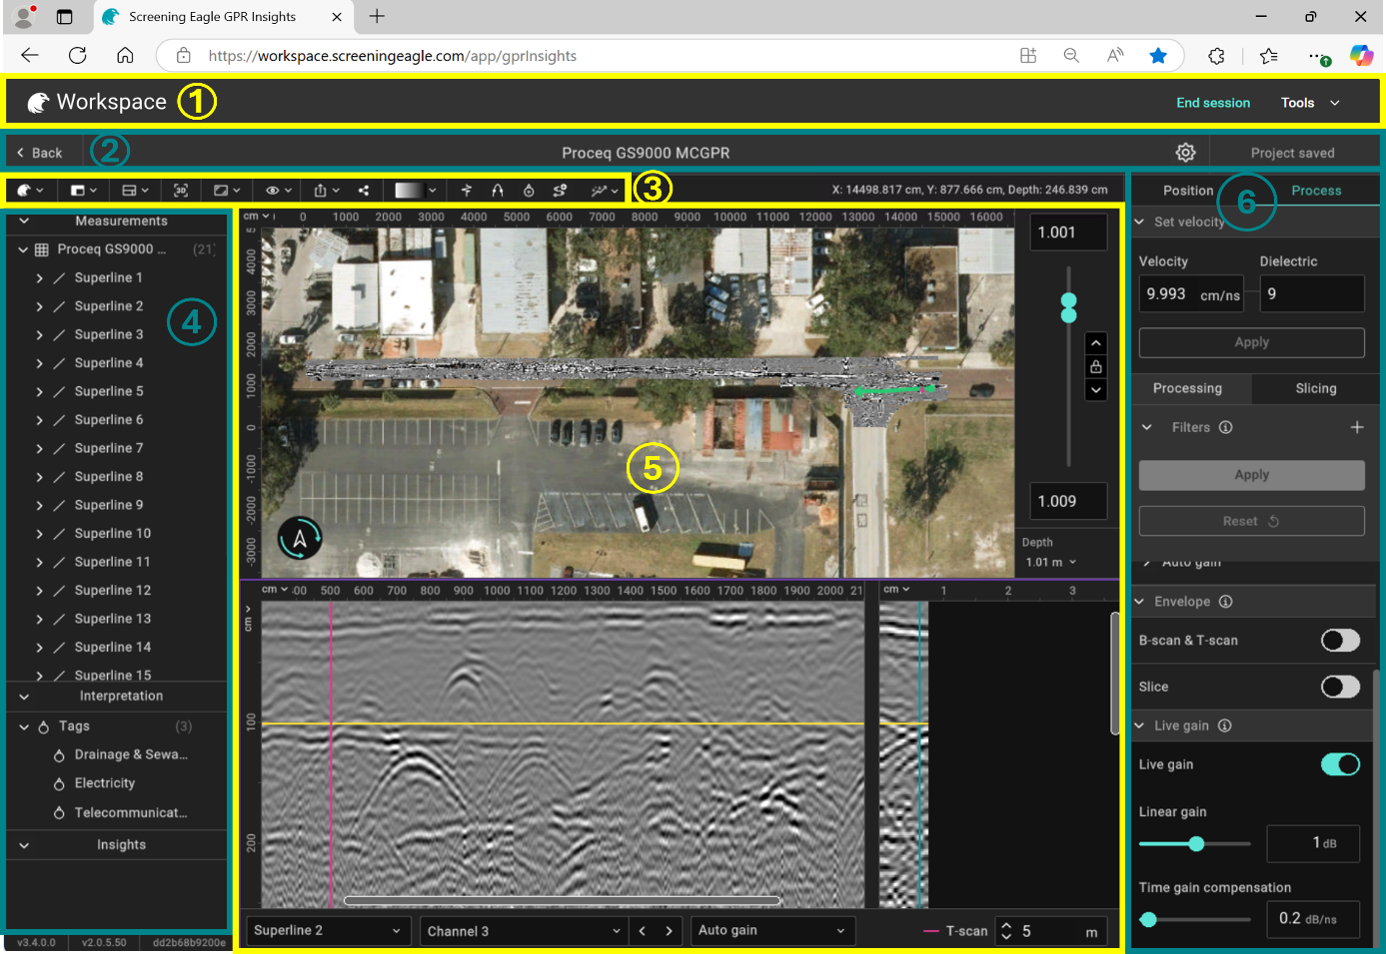Go Back to previous page

39,153
